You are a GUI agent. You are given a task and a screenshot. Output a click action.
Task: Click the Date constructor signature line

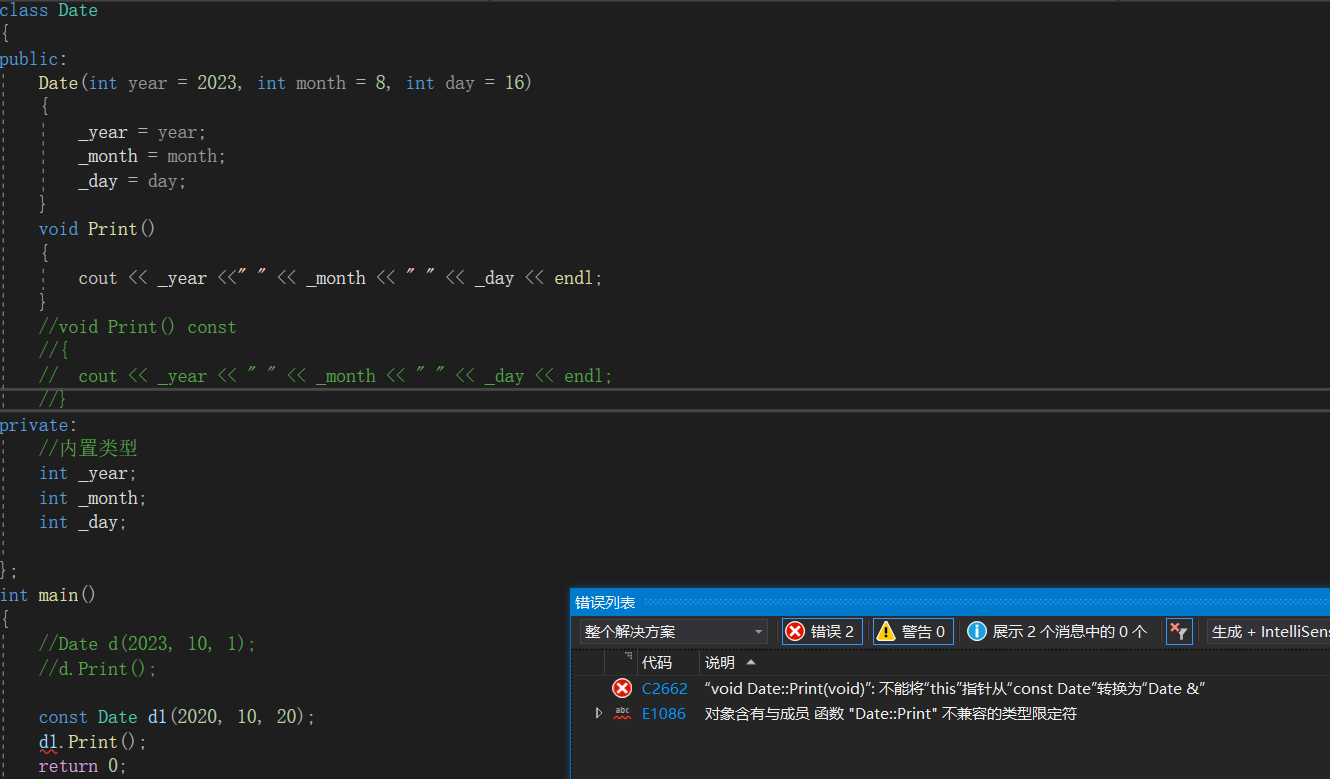(x=285, y=83)
